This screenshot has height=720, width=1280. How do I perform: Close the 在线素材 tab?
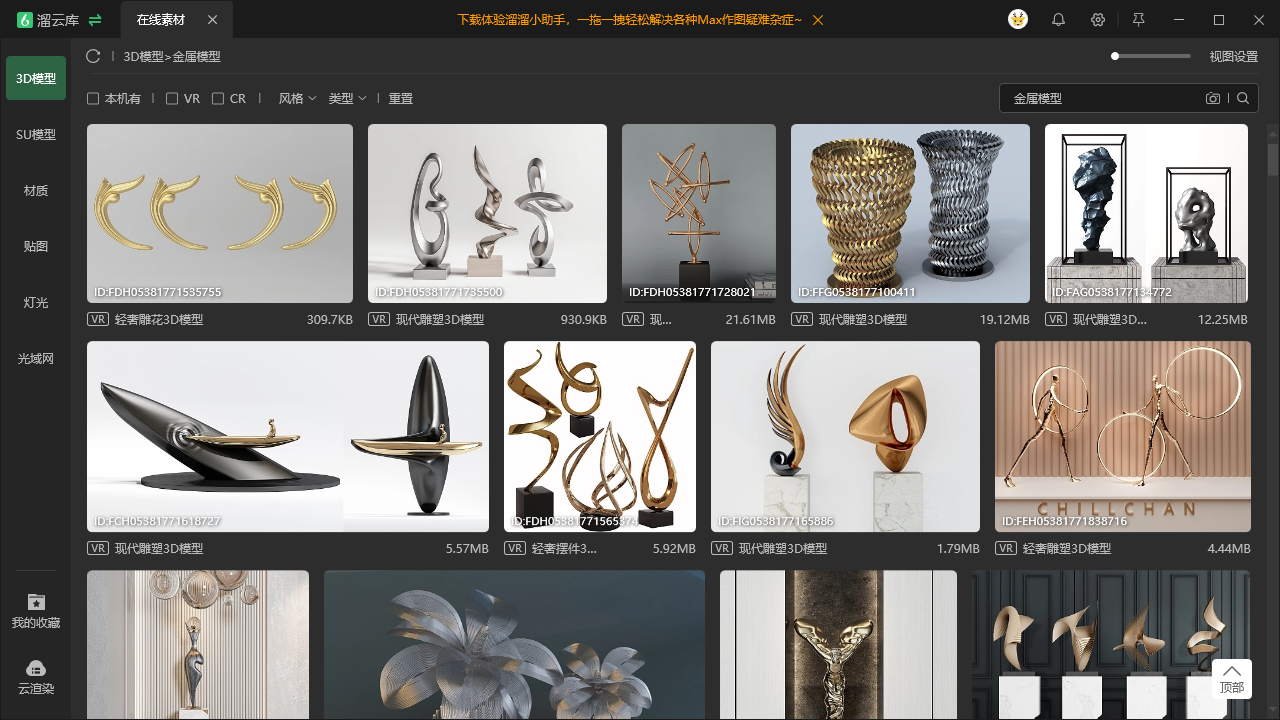tap(212, 20)
